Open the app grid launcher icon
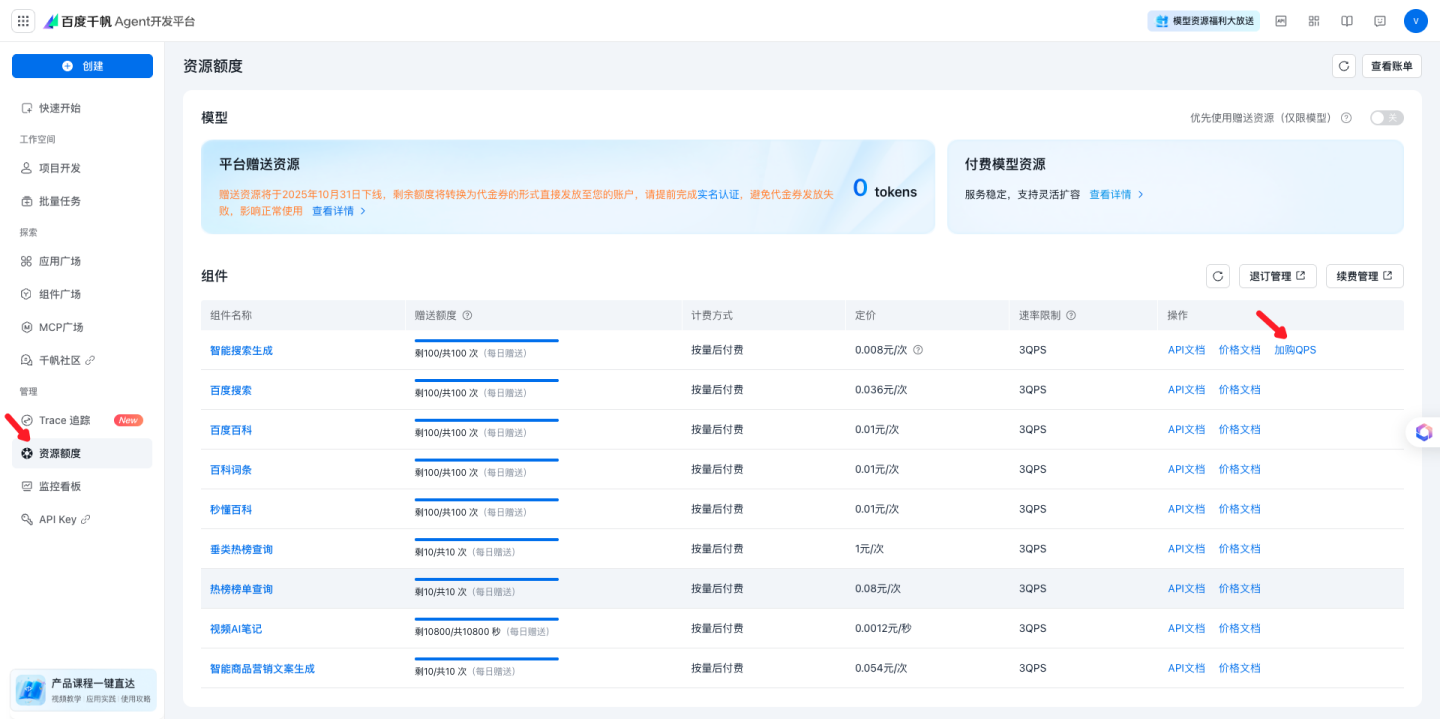The width and height of the screenshot is (1440, 719). point(23,21)
